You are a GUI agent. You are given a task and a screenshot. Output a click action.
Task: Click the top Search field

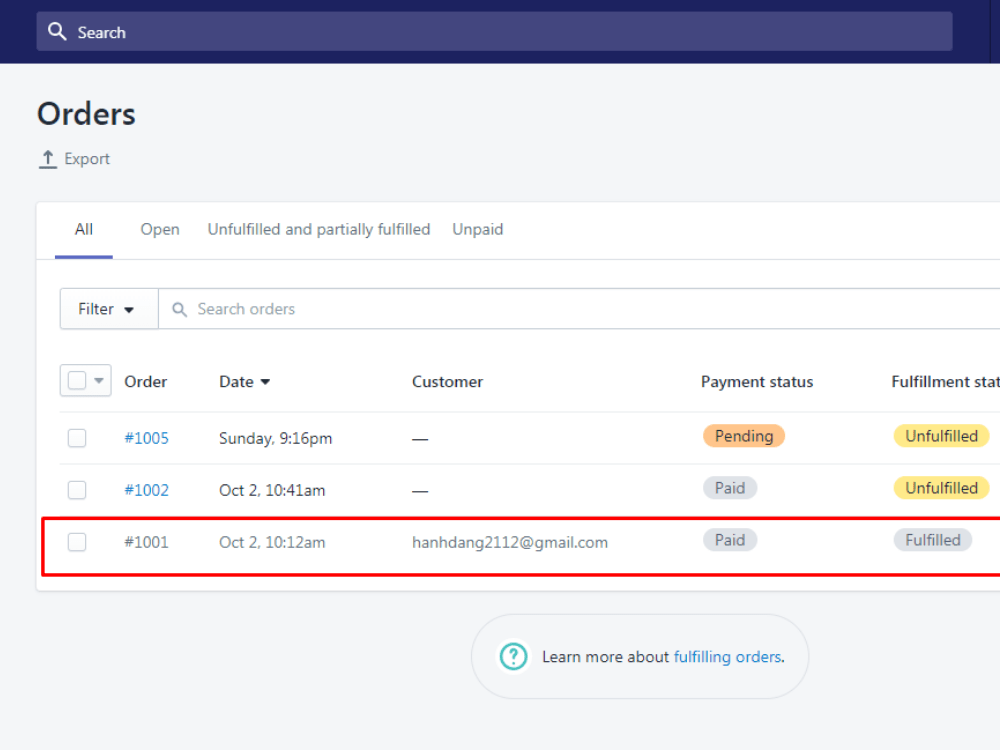coord(494,31)
